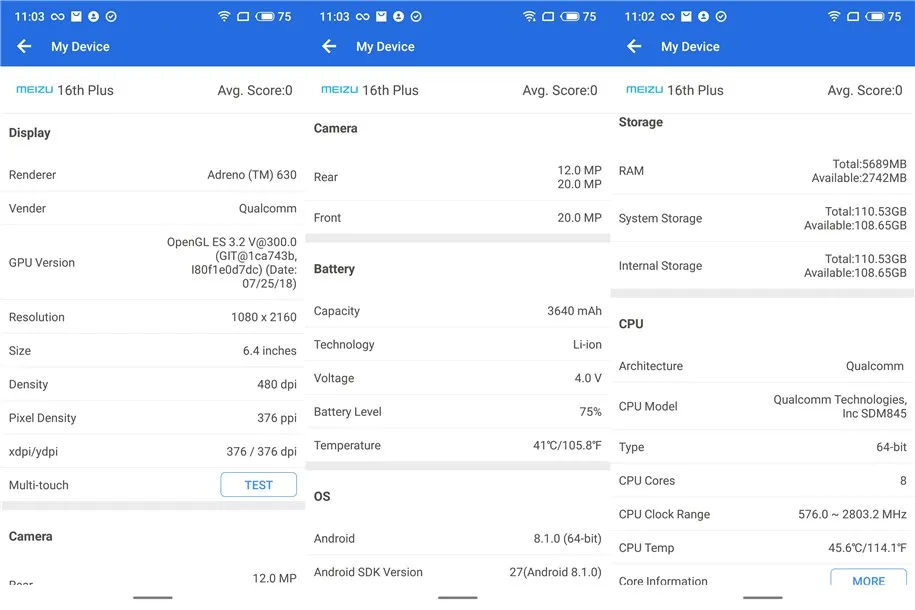This screenshot has width=915, height=610.
Task: Tap navigation pill at bottom of left screen
Action: pos(153,597)
